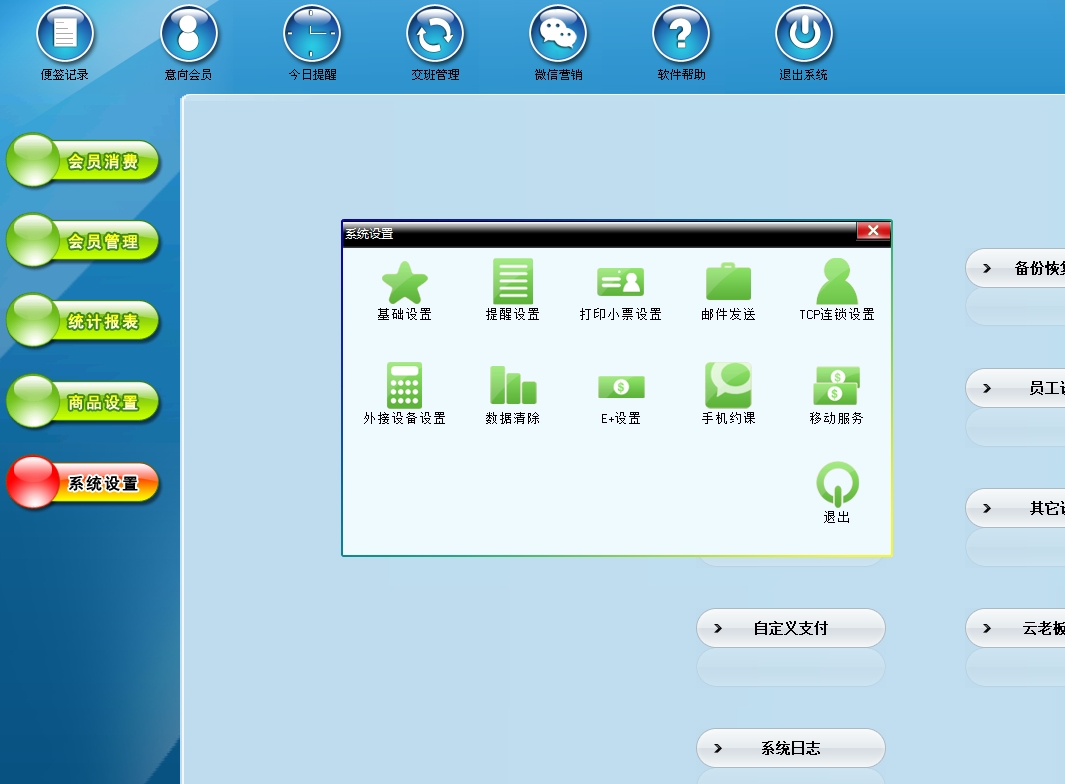1065x784 pixels.
Task: Click 微信营销 in the top toolbar
Action: click(558, 34)
